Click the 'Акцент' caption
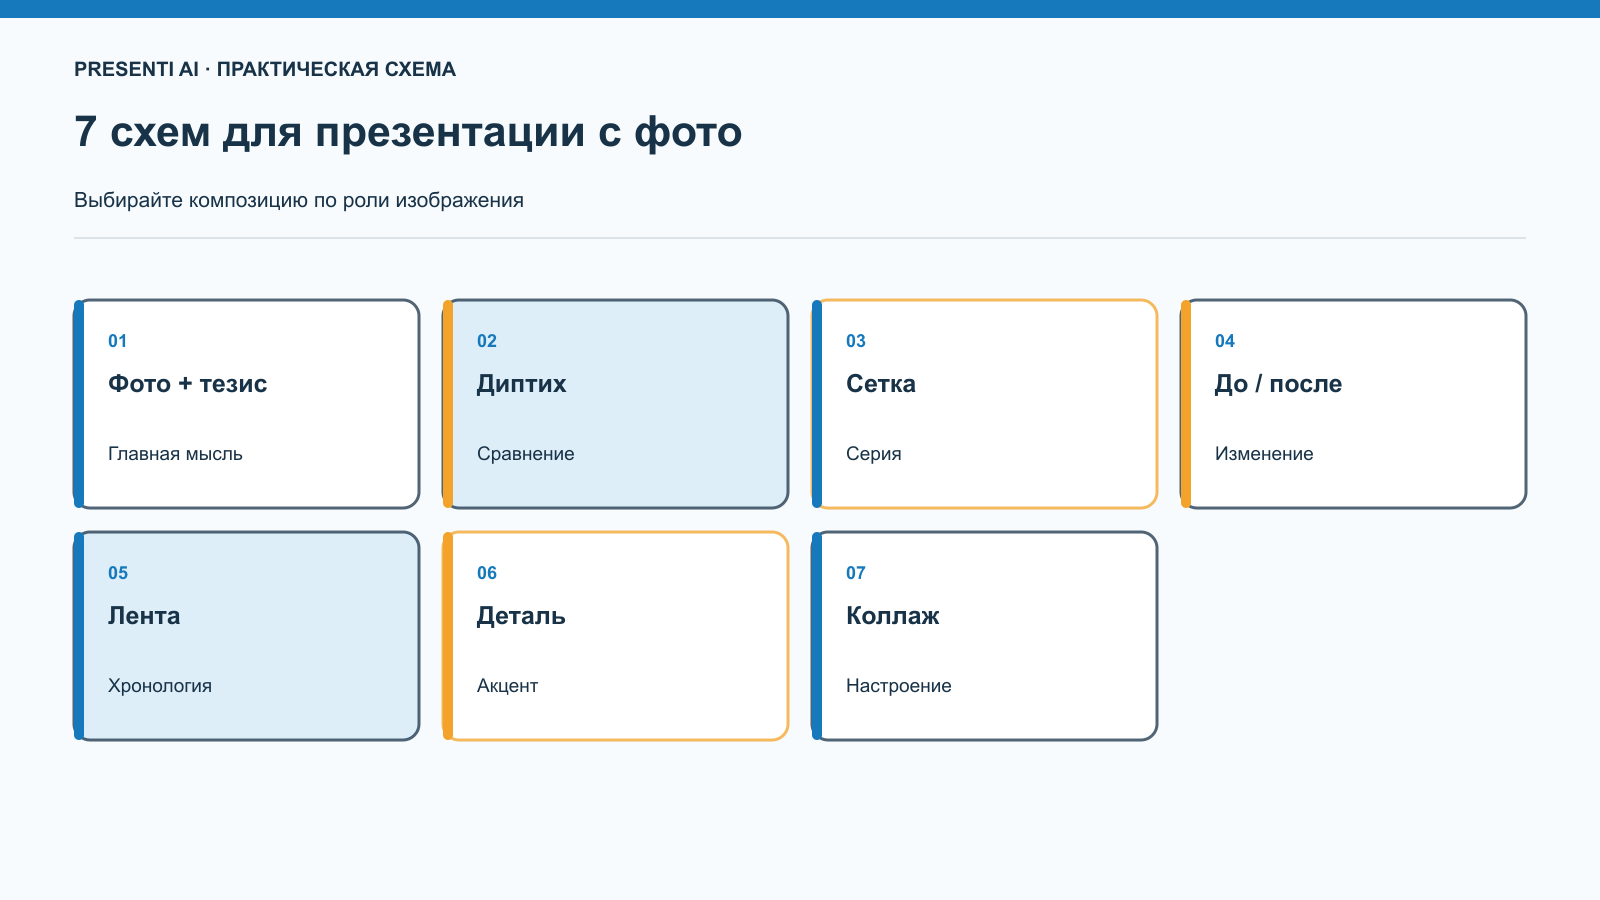Screen dimensions: 1600x900 tap(507, 686)
